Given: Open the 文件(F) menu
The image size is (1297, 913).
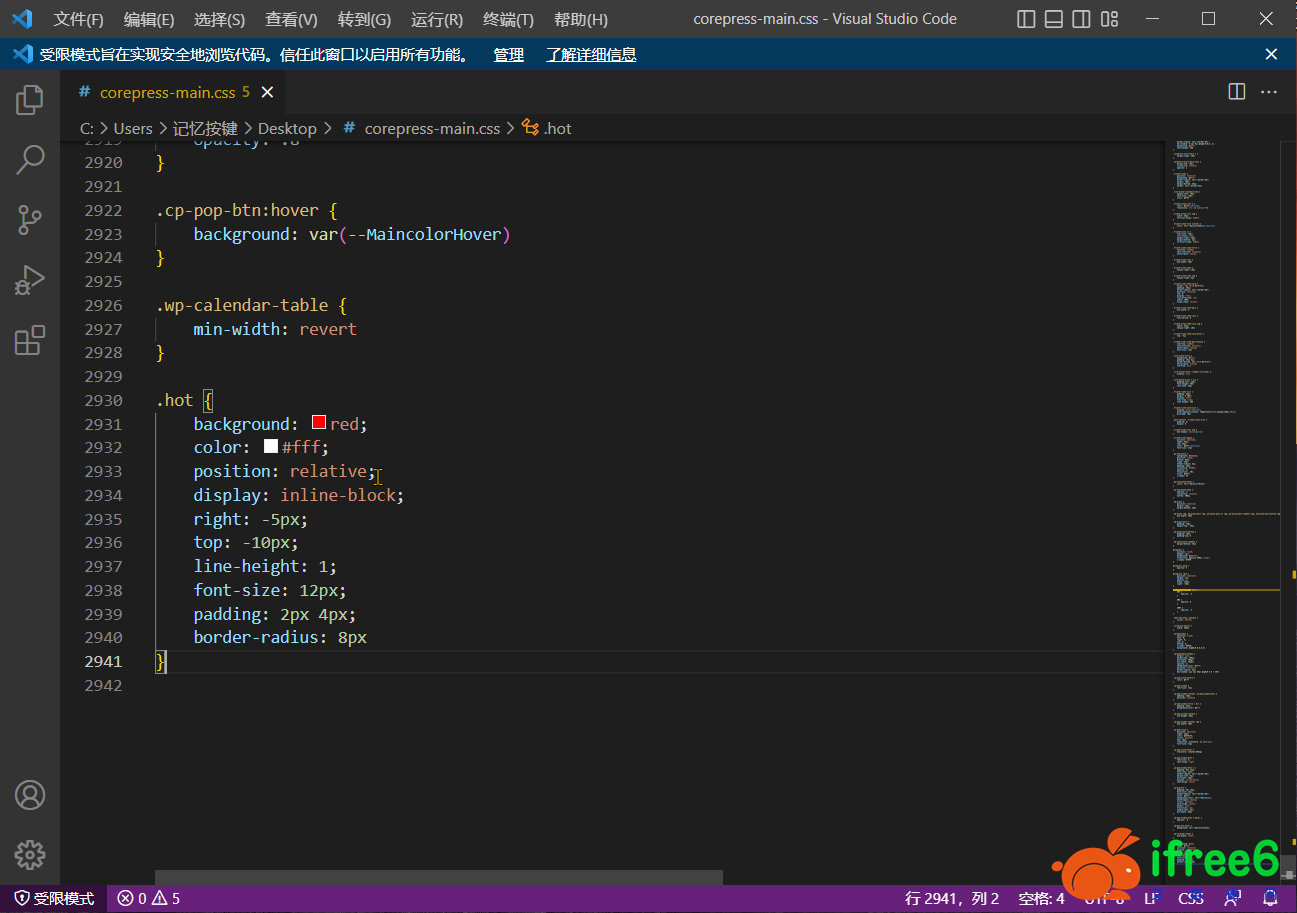Looking at the screenshot, I should 78,19.
